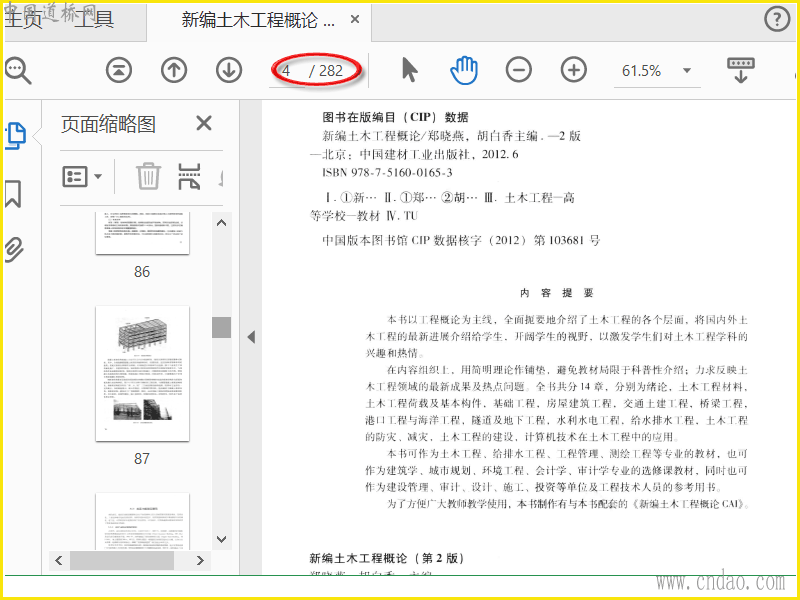This screenshot has height=600, width=800.
Task: Go to previous page arrow
Action: coord(174,70)
